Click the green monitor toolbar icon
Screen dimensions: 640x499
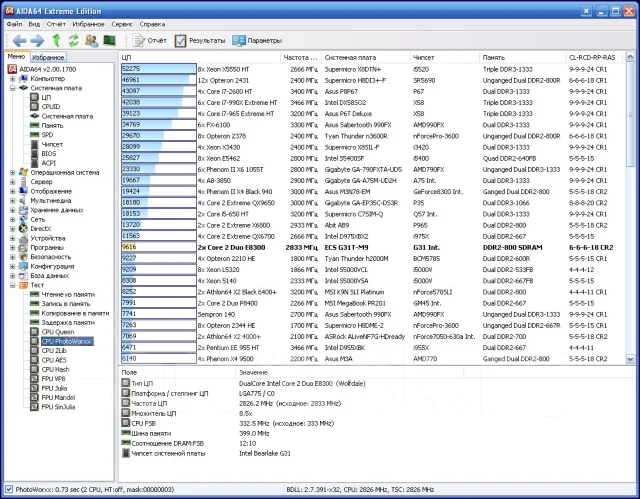tap(109, 40)
